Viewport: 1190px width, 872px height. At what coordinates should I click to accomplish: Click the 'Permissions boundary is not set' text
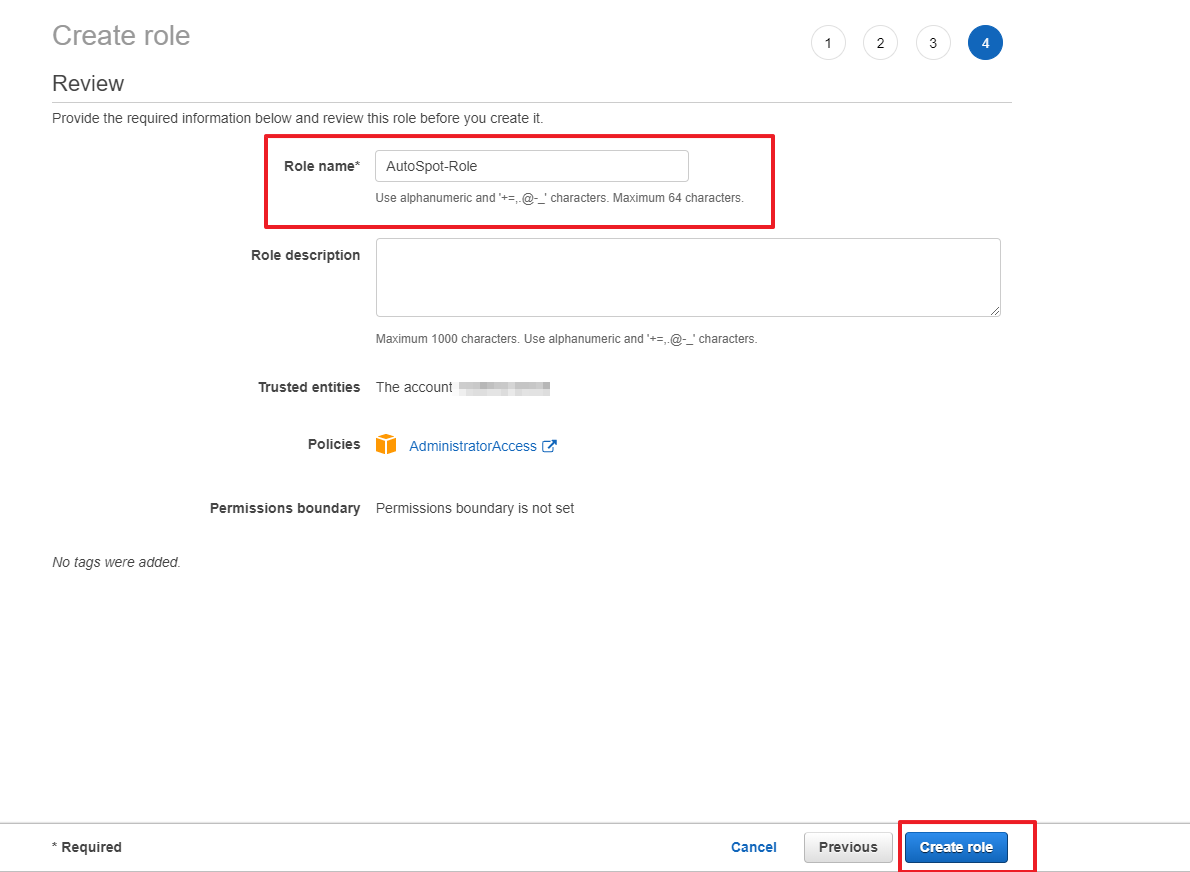point(475,508)
